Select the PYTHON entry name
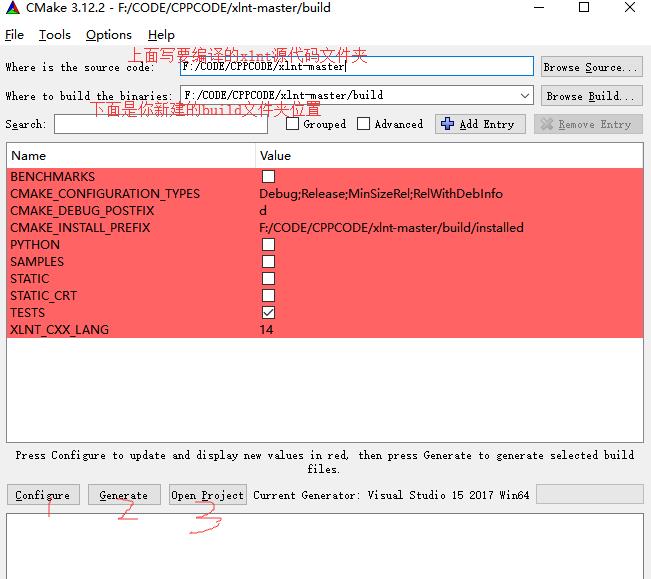 tap(35, 245)
